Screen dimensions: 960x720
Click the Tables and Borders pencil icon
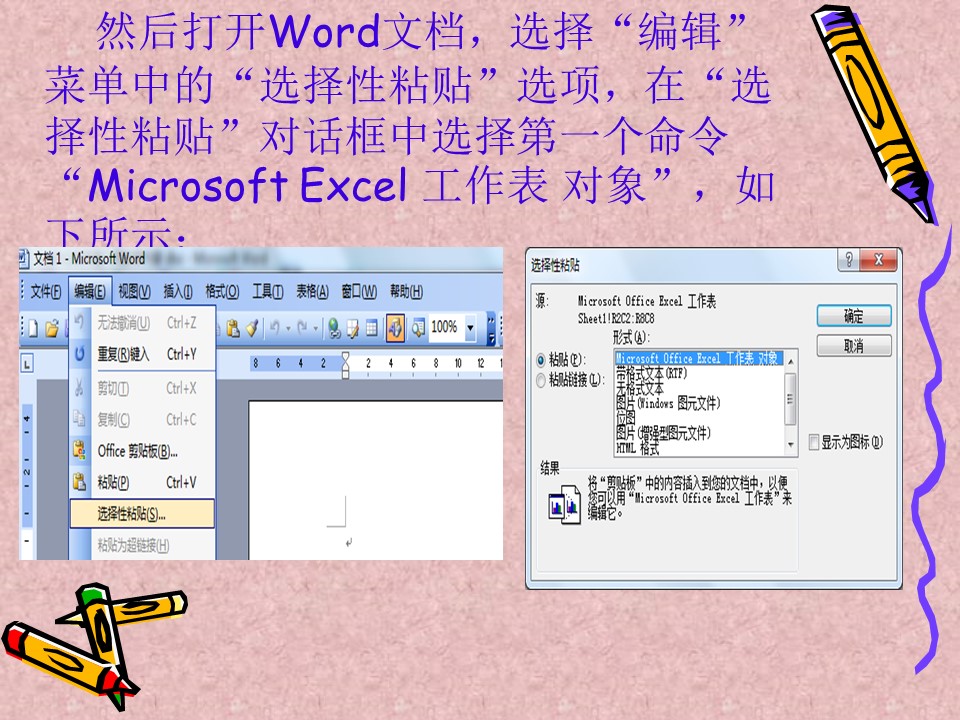pyautogui.click(x=353, y=329)
